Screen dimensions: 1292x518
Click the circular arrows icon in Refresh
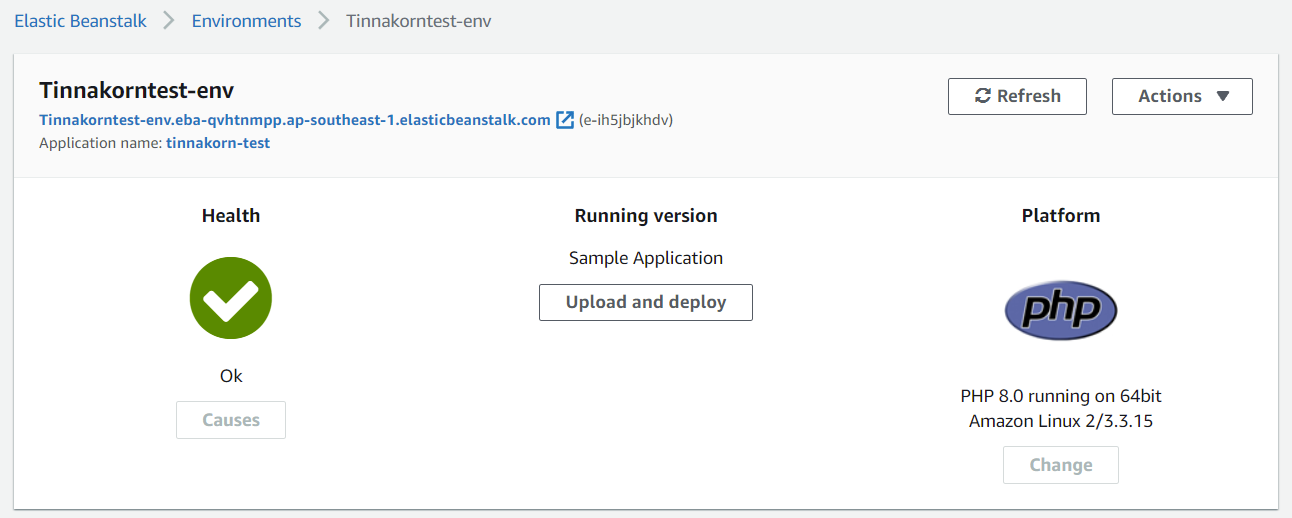coord(983,96)
